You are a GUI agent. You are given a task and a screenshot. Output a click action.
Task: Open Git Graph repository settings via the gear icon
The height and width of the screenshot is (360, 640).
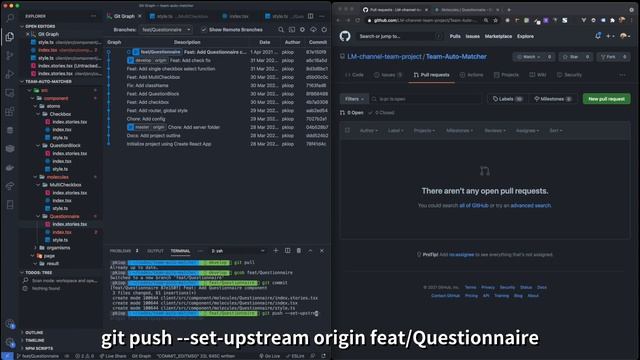coord(302,30)
